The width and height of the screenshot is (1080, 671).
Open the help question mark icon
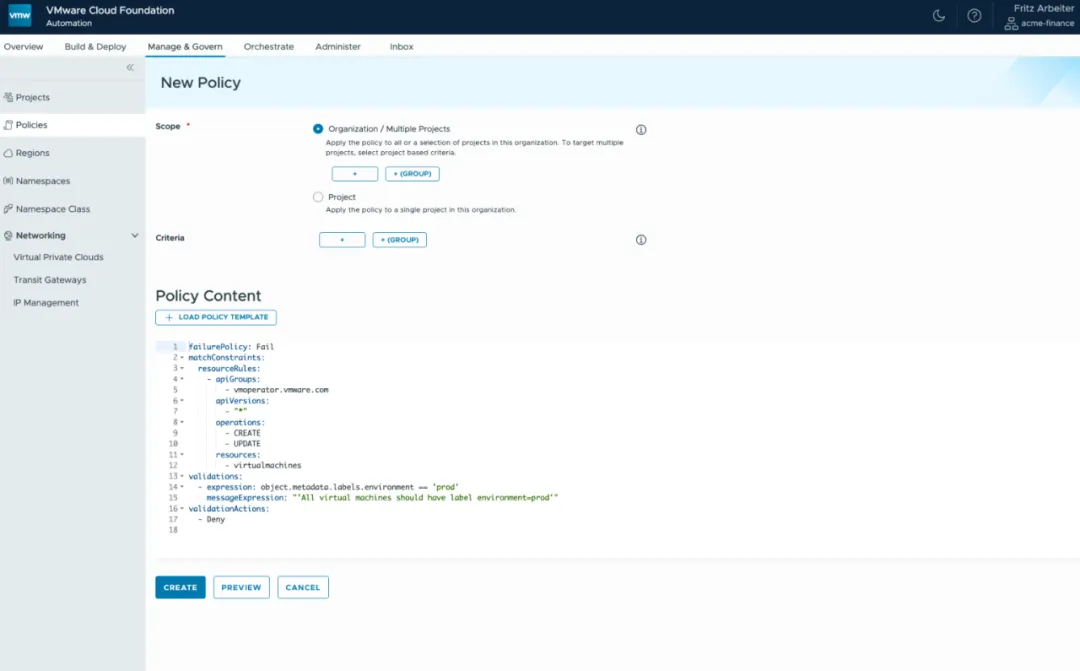974,16
